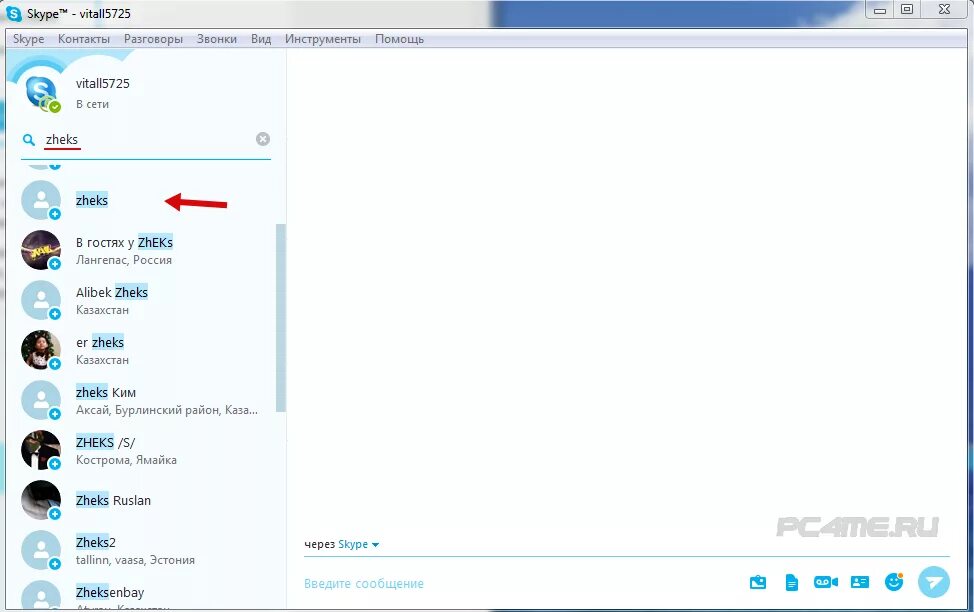Click avatar of Alibek Zheks
This screenshot has height=612, width=974.
pyautogui.click(x=41, y=300)
